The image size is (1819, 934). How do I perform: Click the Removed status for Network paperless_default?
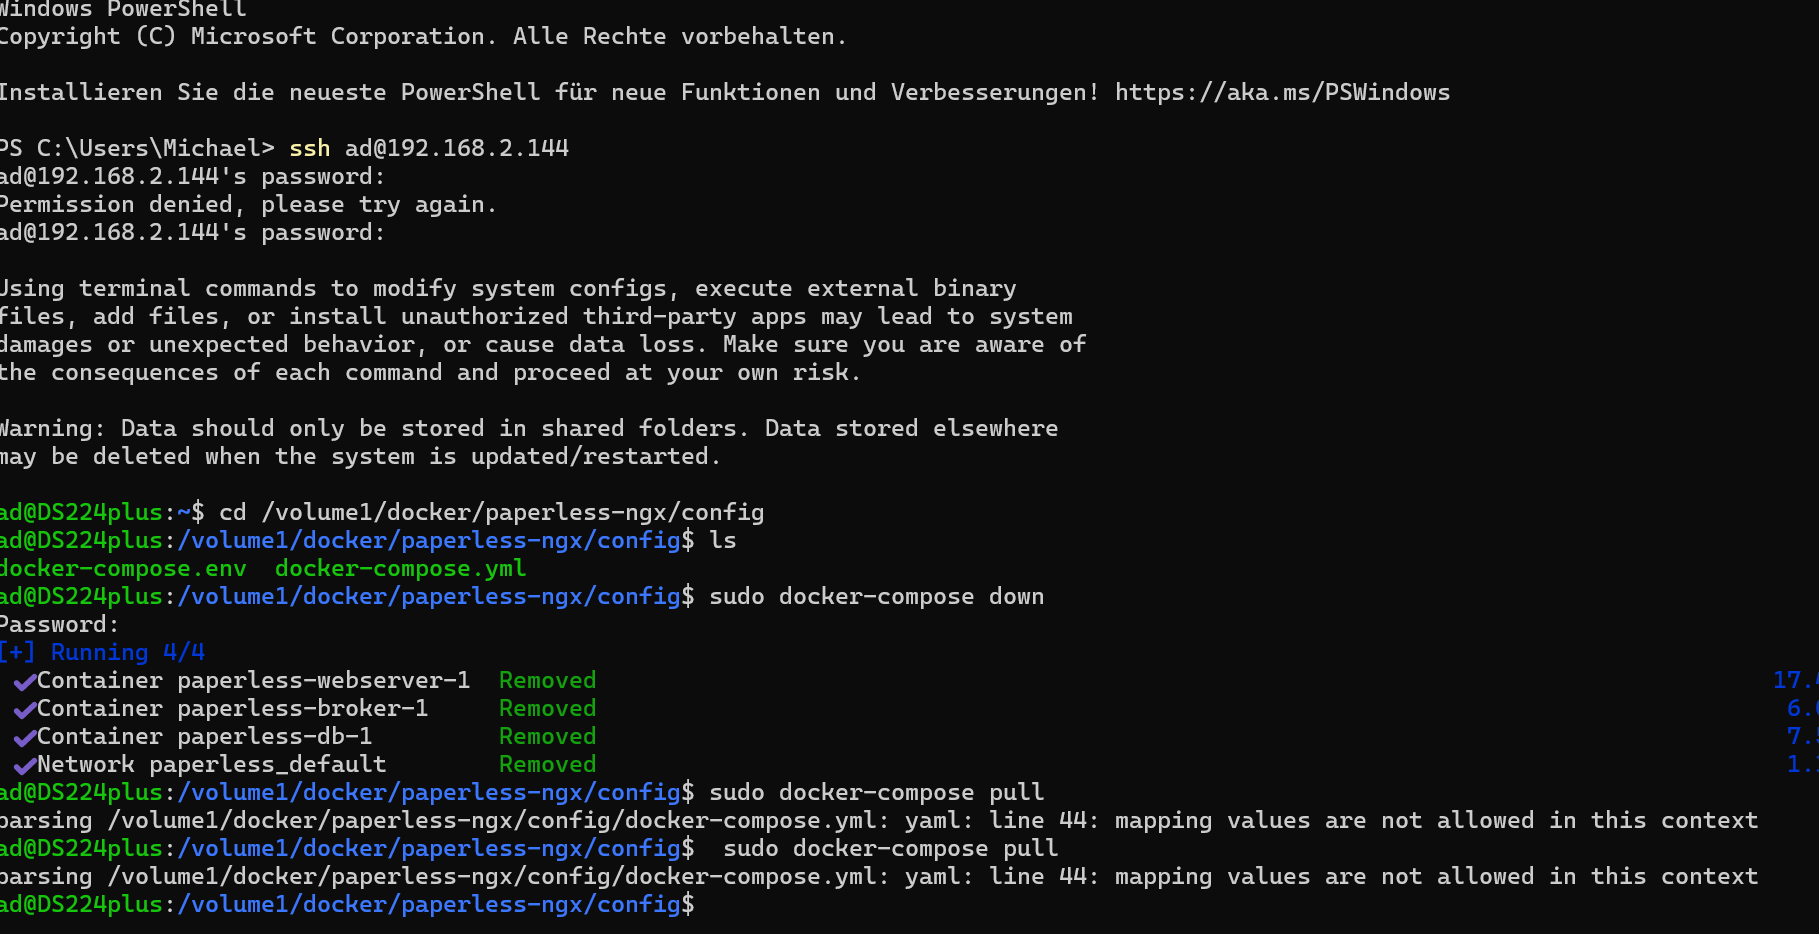[547, 764]
